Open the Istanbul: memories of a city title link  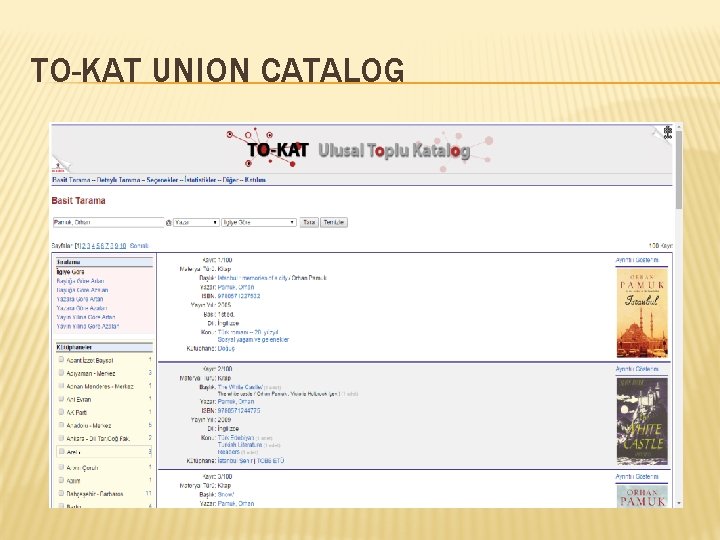[253, 278]
